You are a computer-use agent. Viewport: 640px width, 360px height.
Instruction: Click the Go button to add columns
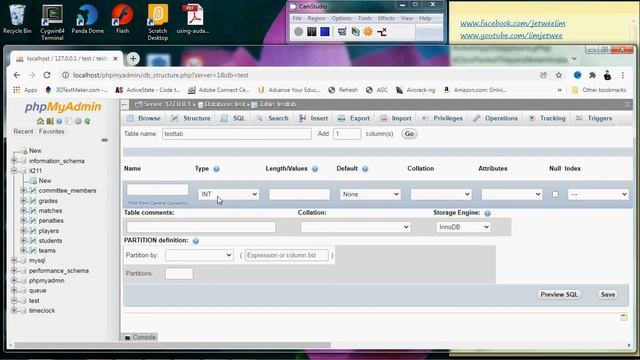[409, 134]
